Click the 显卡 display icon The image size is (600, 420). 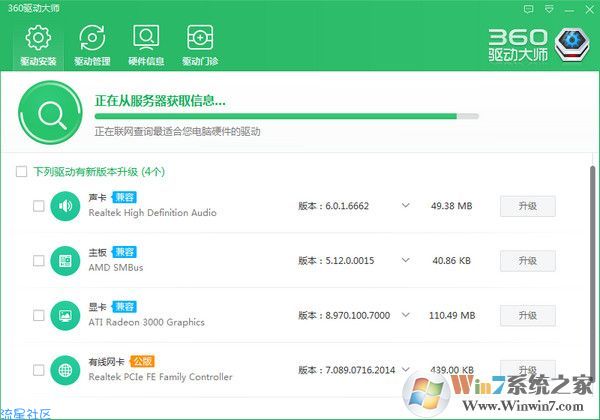click(65, 316)
